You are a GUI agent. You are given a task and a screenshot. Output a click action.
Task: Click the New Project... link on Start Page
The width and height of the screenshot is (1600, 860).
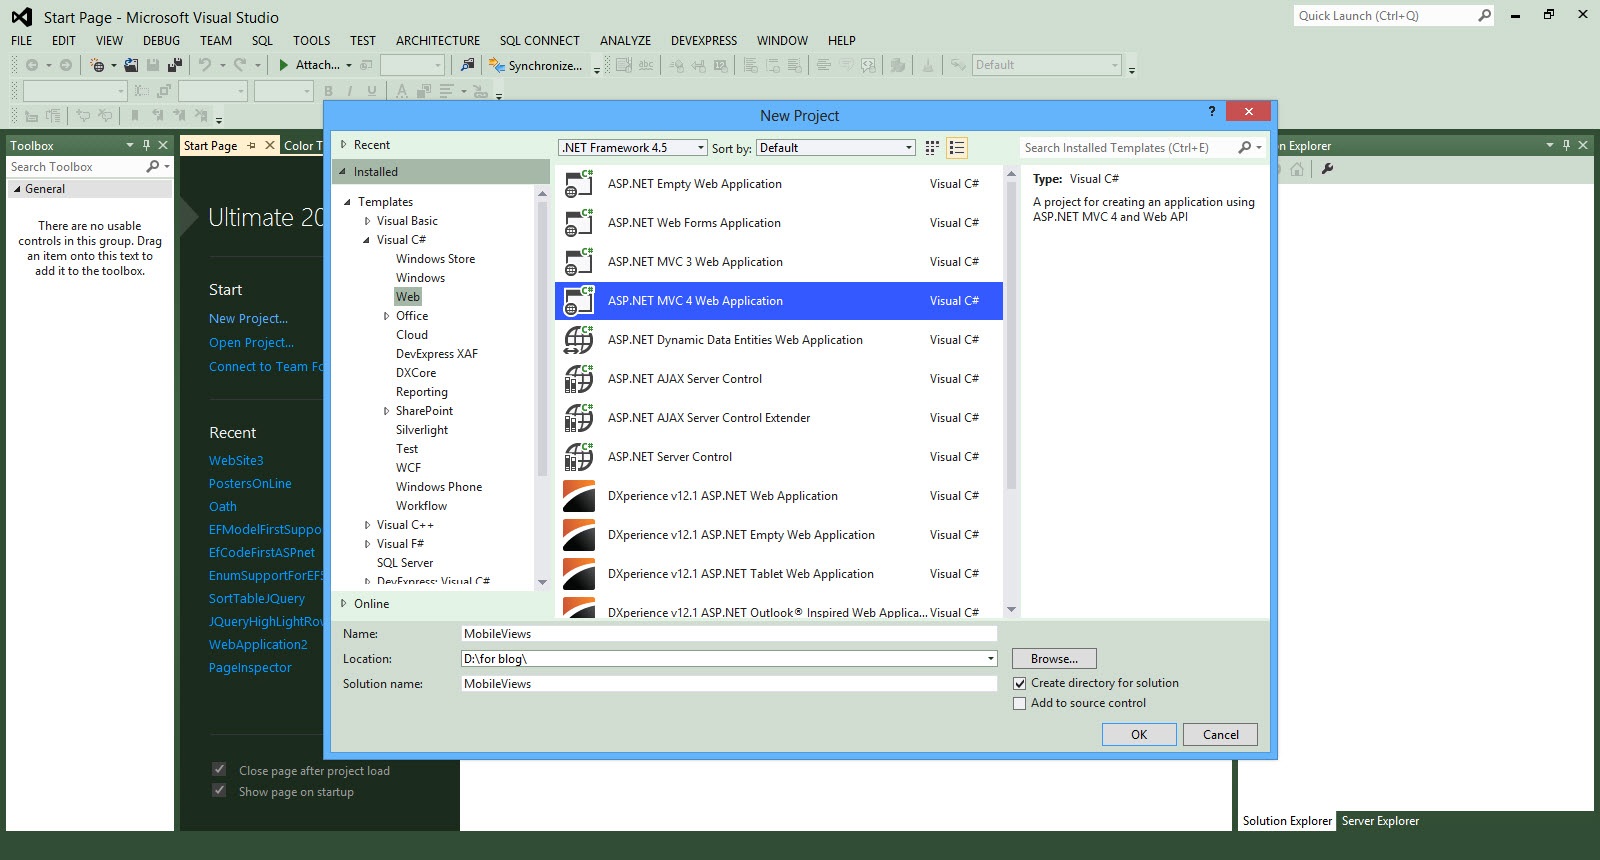click(x=248, y=319)
